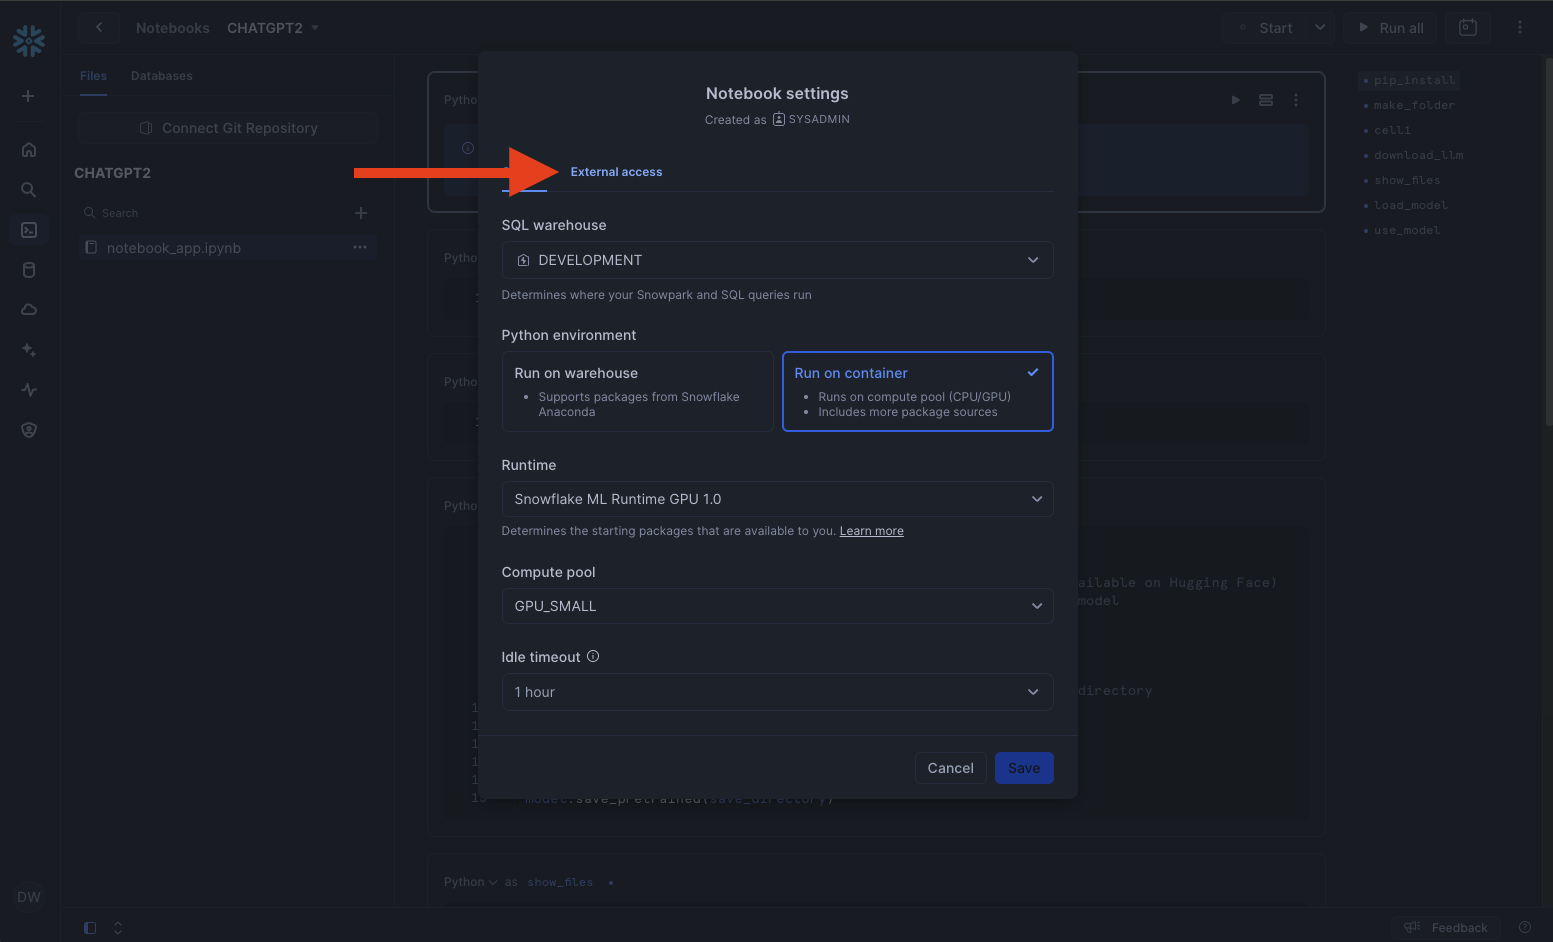The height and width of the screenshot is (942, 1553).
Task: Follow the Learn more link
Action: click(x=871, y=531)
